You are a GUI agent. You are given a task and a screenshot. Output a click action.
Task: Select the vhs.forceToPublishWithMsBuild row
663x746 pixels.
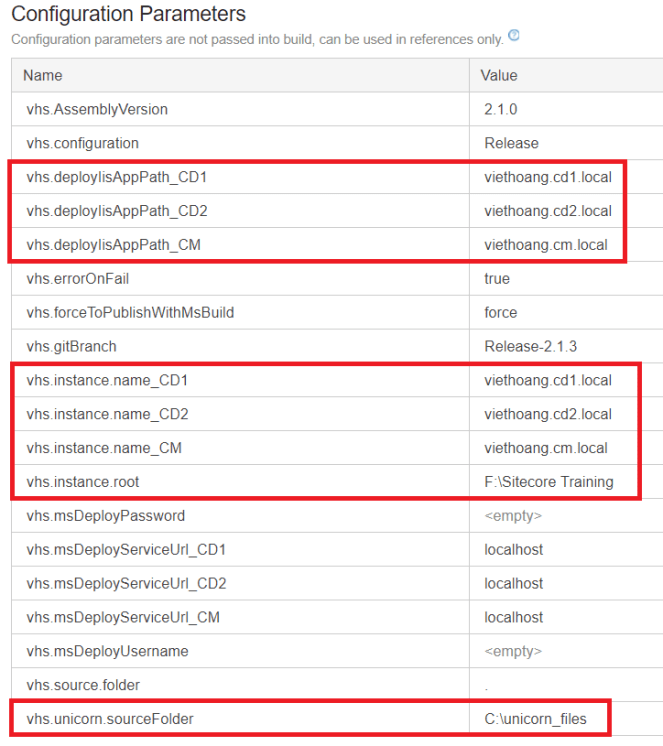(x=130, y=313)
